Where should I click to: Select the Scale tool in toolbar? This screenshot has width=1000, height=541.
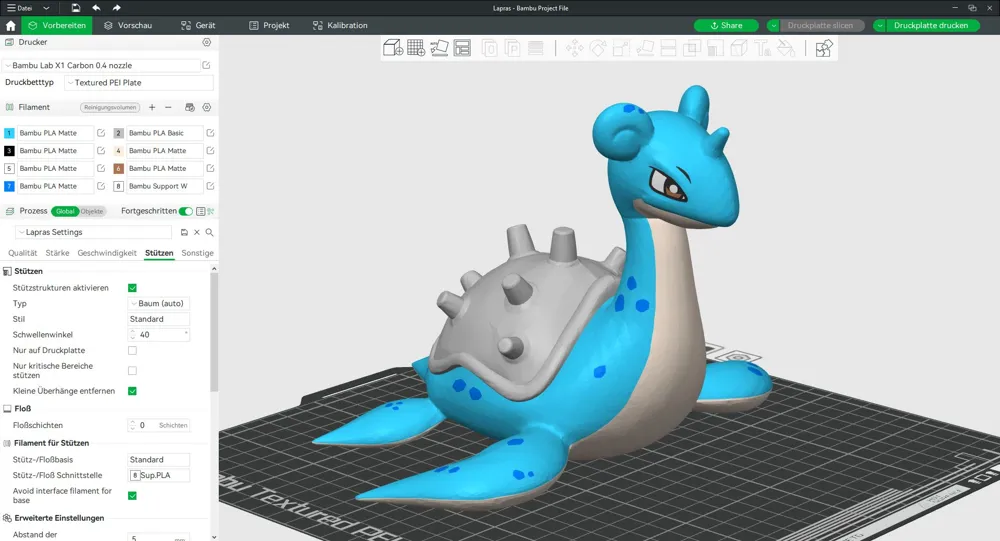(x=621, y=48)
